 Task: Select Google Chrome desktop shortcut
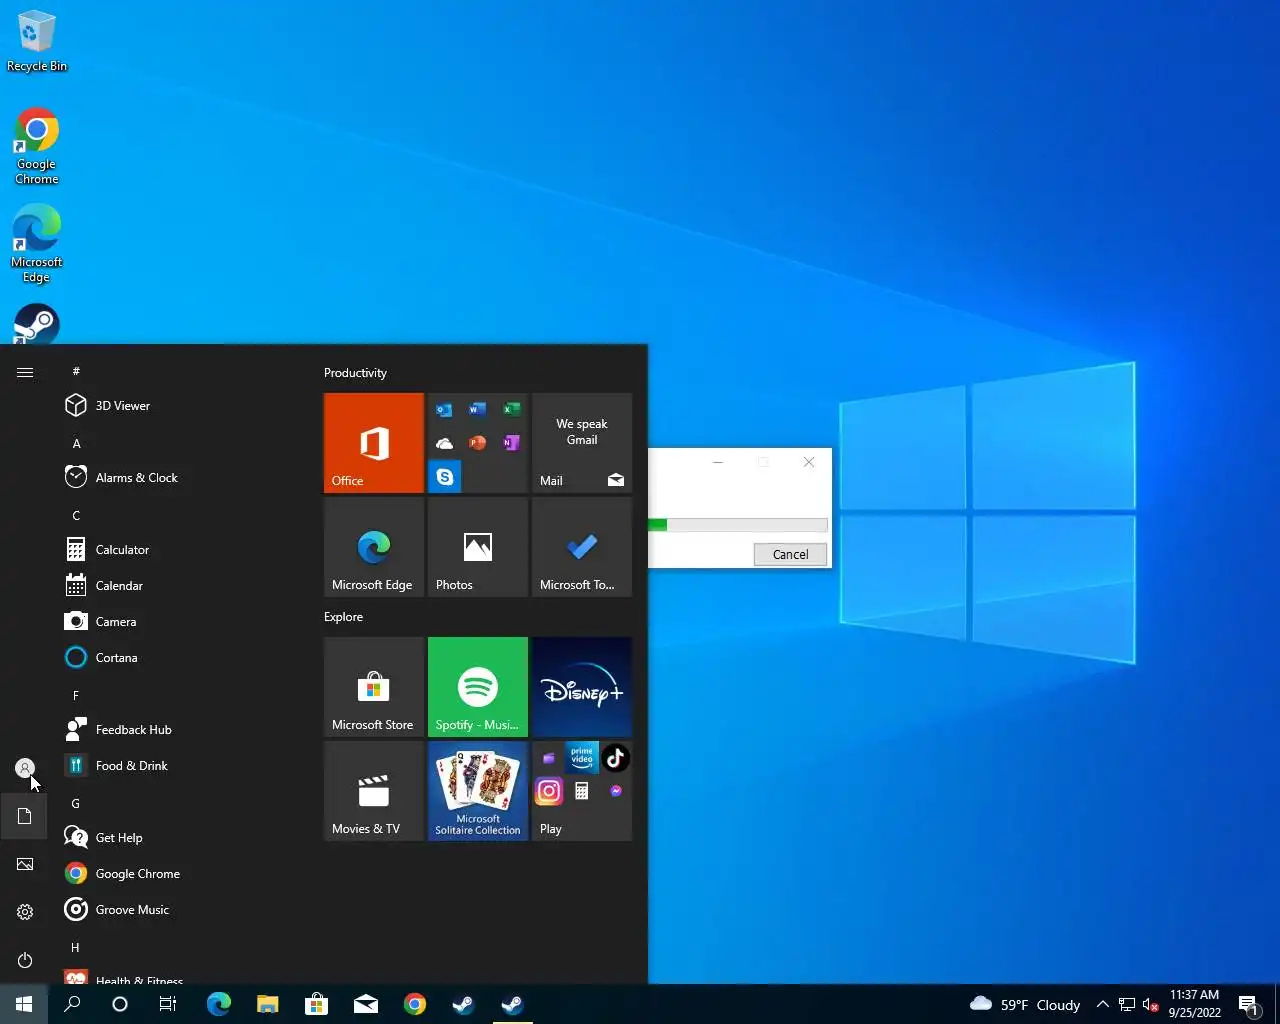click(x=37, y=146)
